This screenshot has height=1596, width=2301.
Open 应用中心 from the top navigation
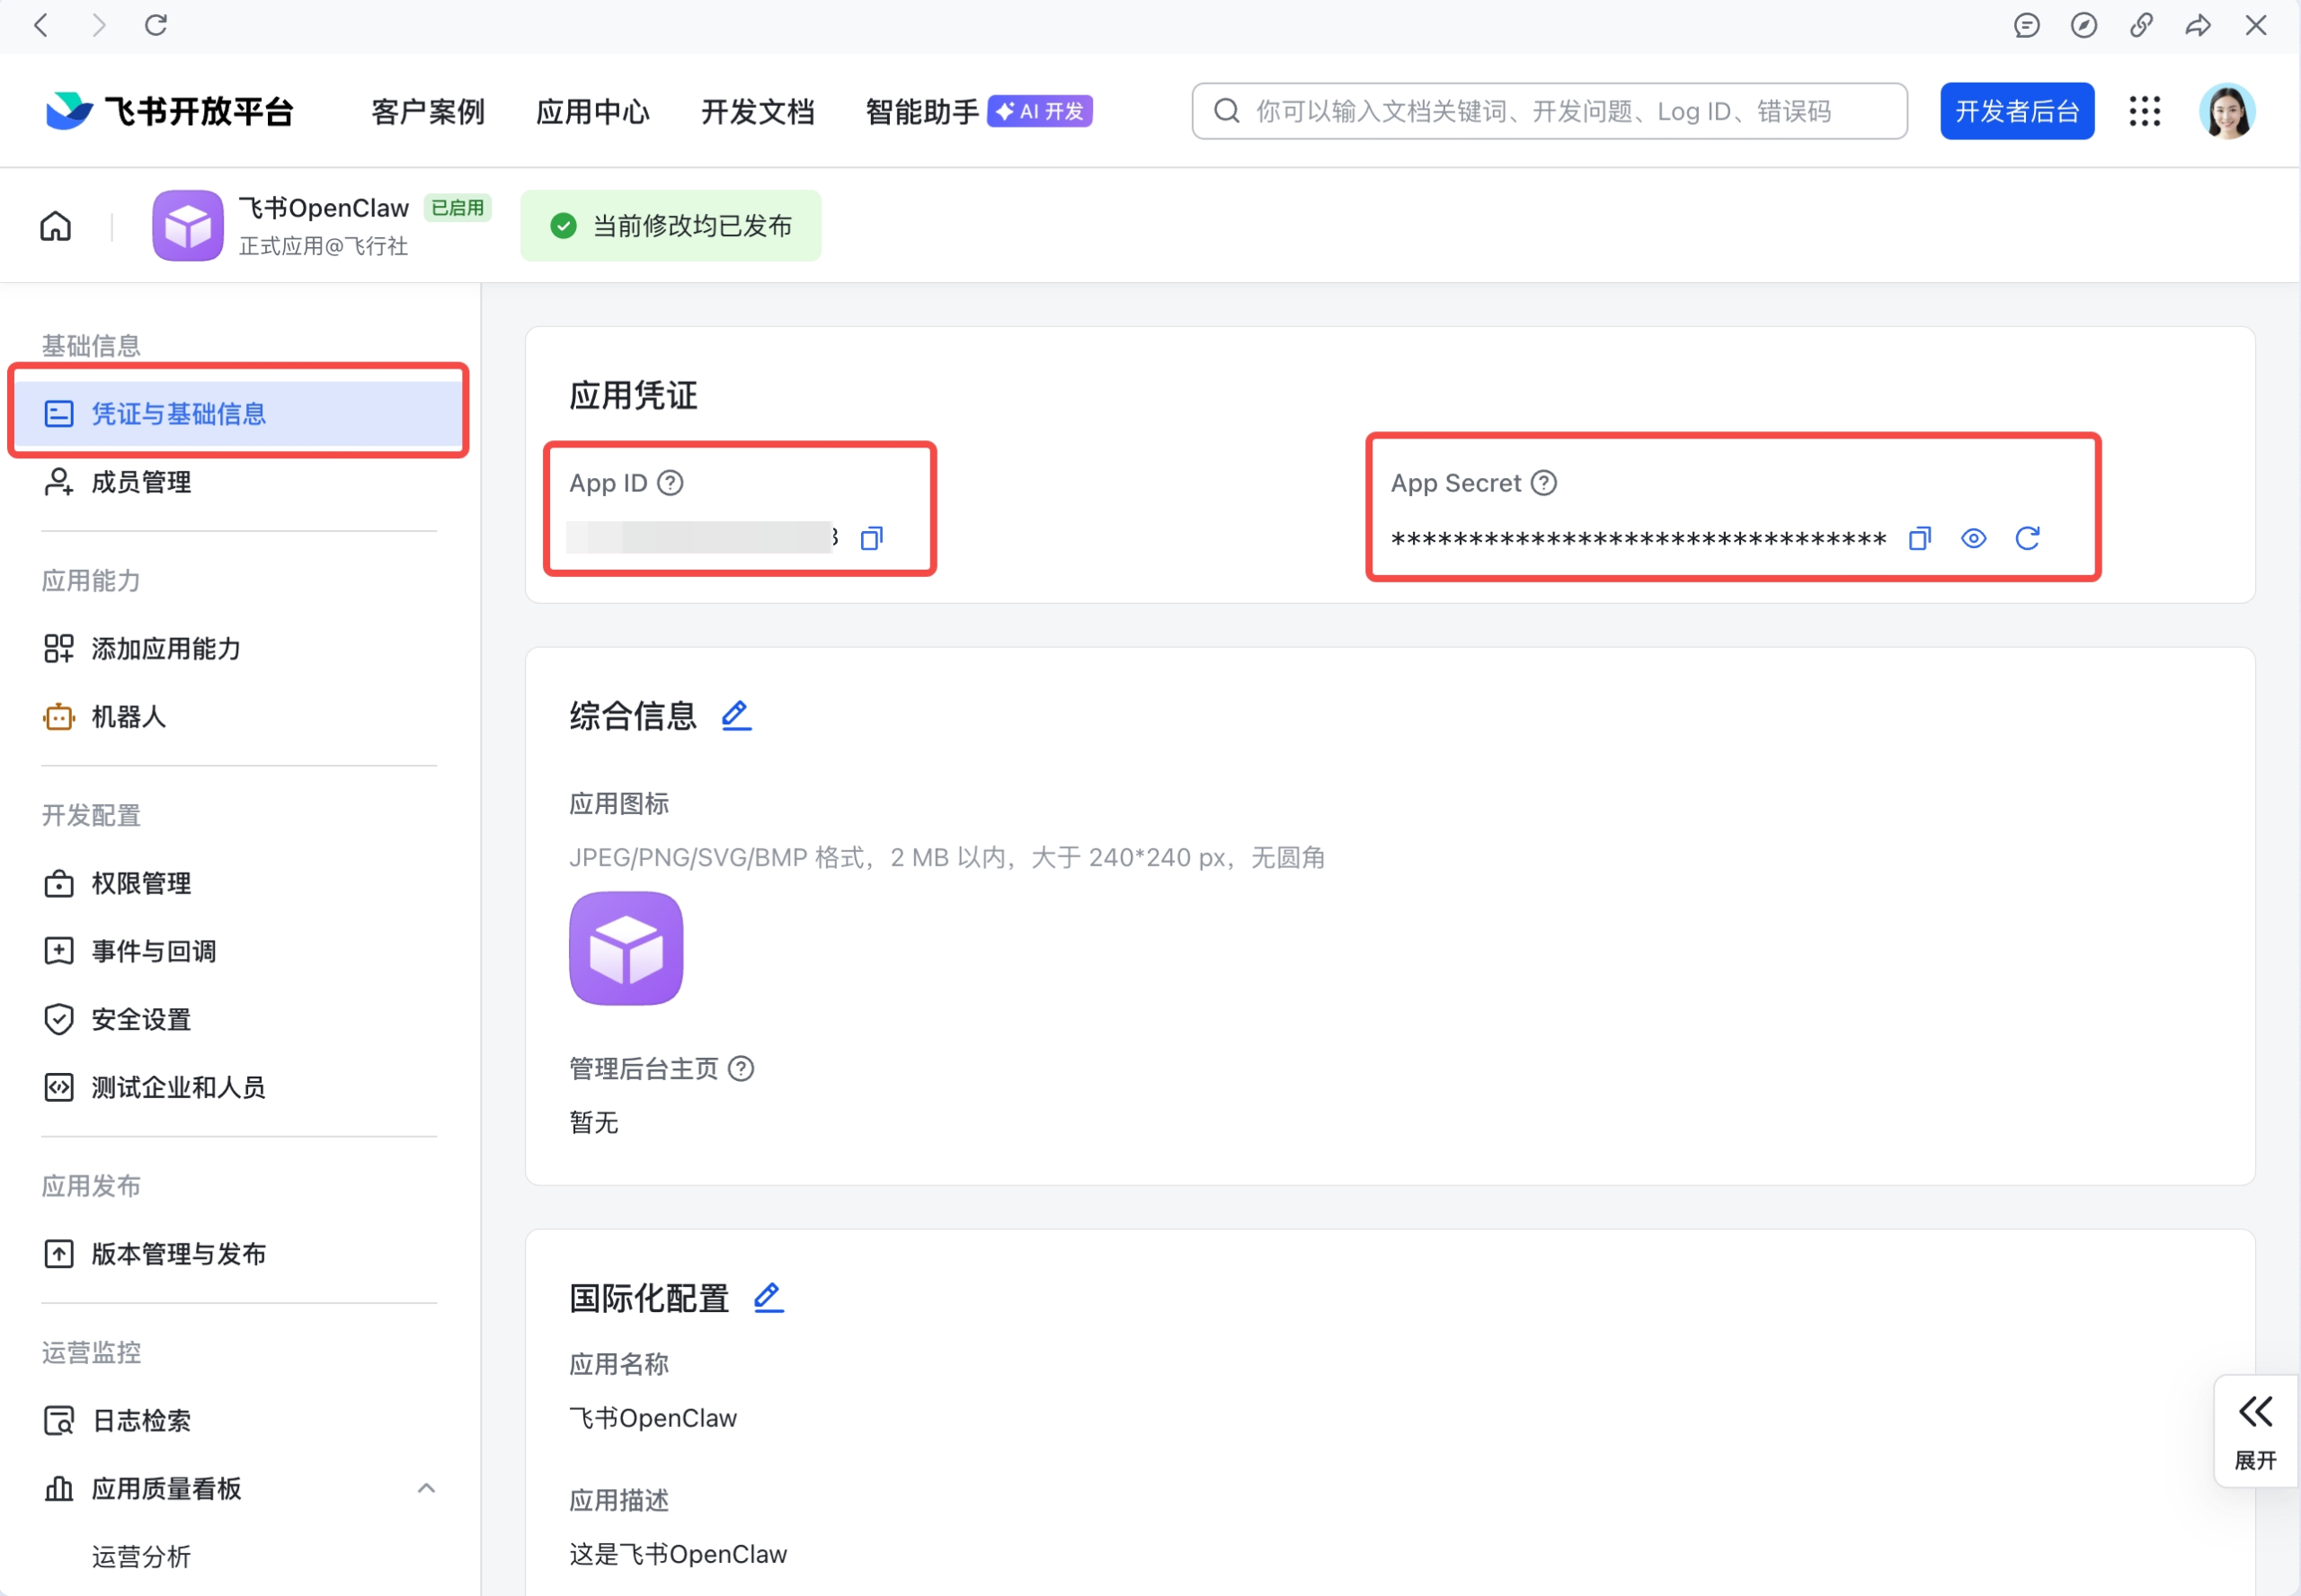592,111
